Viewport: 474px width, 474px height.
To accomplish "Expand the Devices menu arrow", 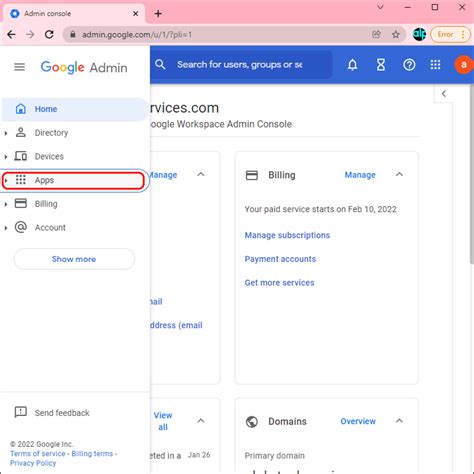I will tap(6, 157).
